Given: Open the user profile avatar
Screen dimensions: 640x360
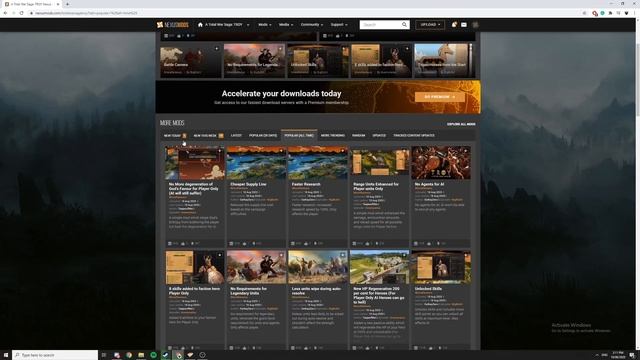Looking at the screenshot, I should [475, 25].
